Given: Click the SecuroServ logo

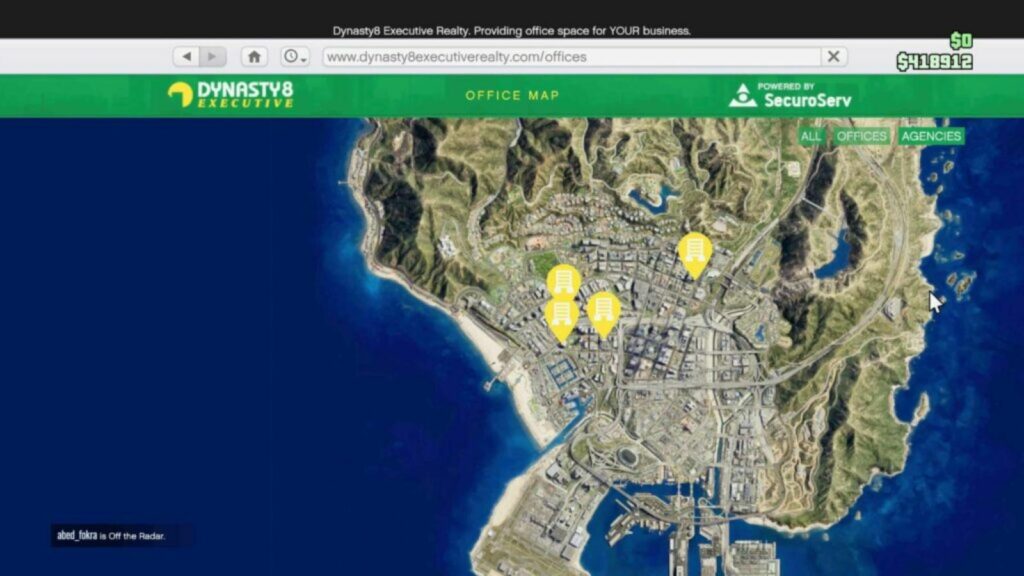Looking at the screenshot, I should pos(795,95).
